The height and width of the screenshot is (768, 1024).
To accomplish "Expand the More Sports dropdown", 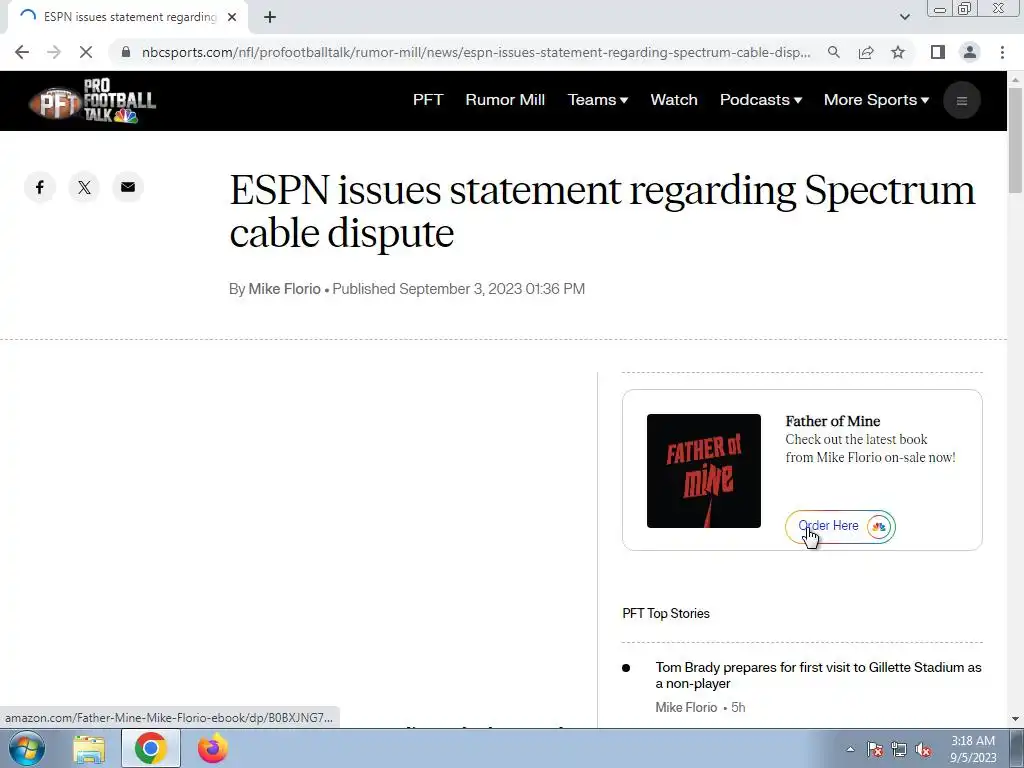I will point(876,100).
